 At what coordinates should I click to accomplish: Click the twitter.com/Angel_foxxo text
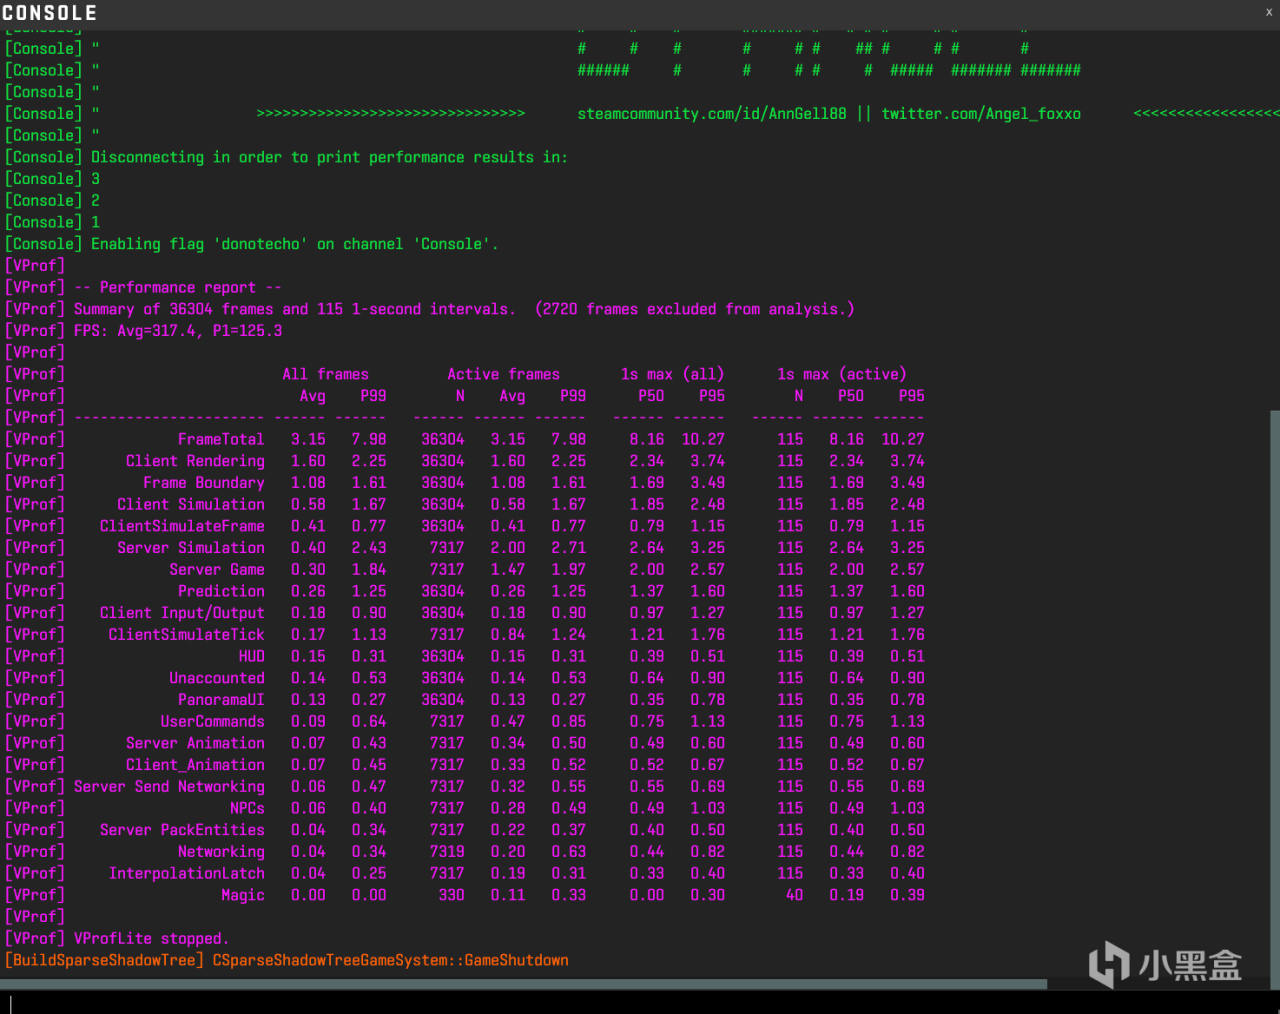pos(981,114)
